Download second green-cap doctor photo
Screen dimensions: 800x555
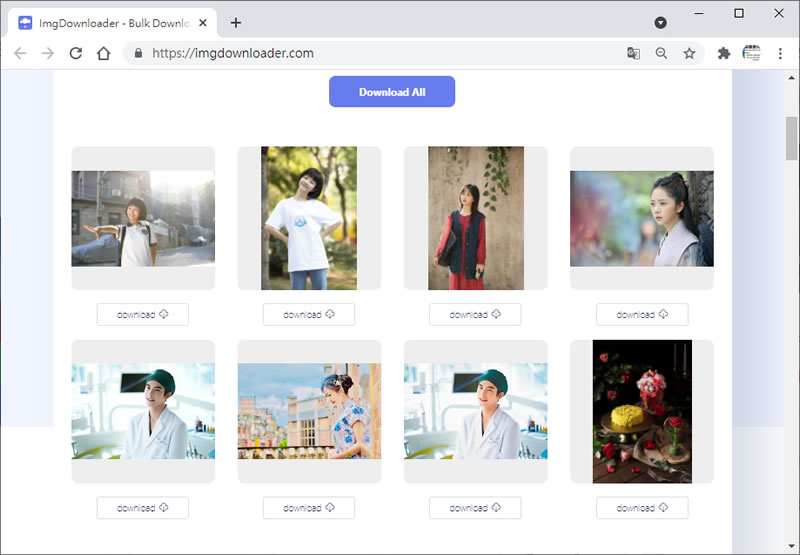(475, 508)
